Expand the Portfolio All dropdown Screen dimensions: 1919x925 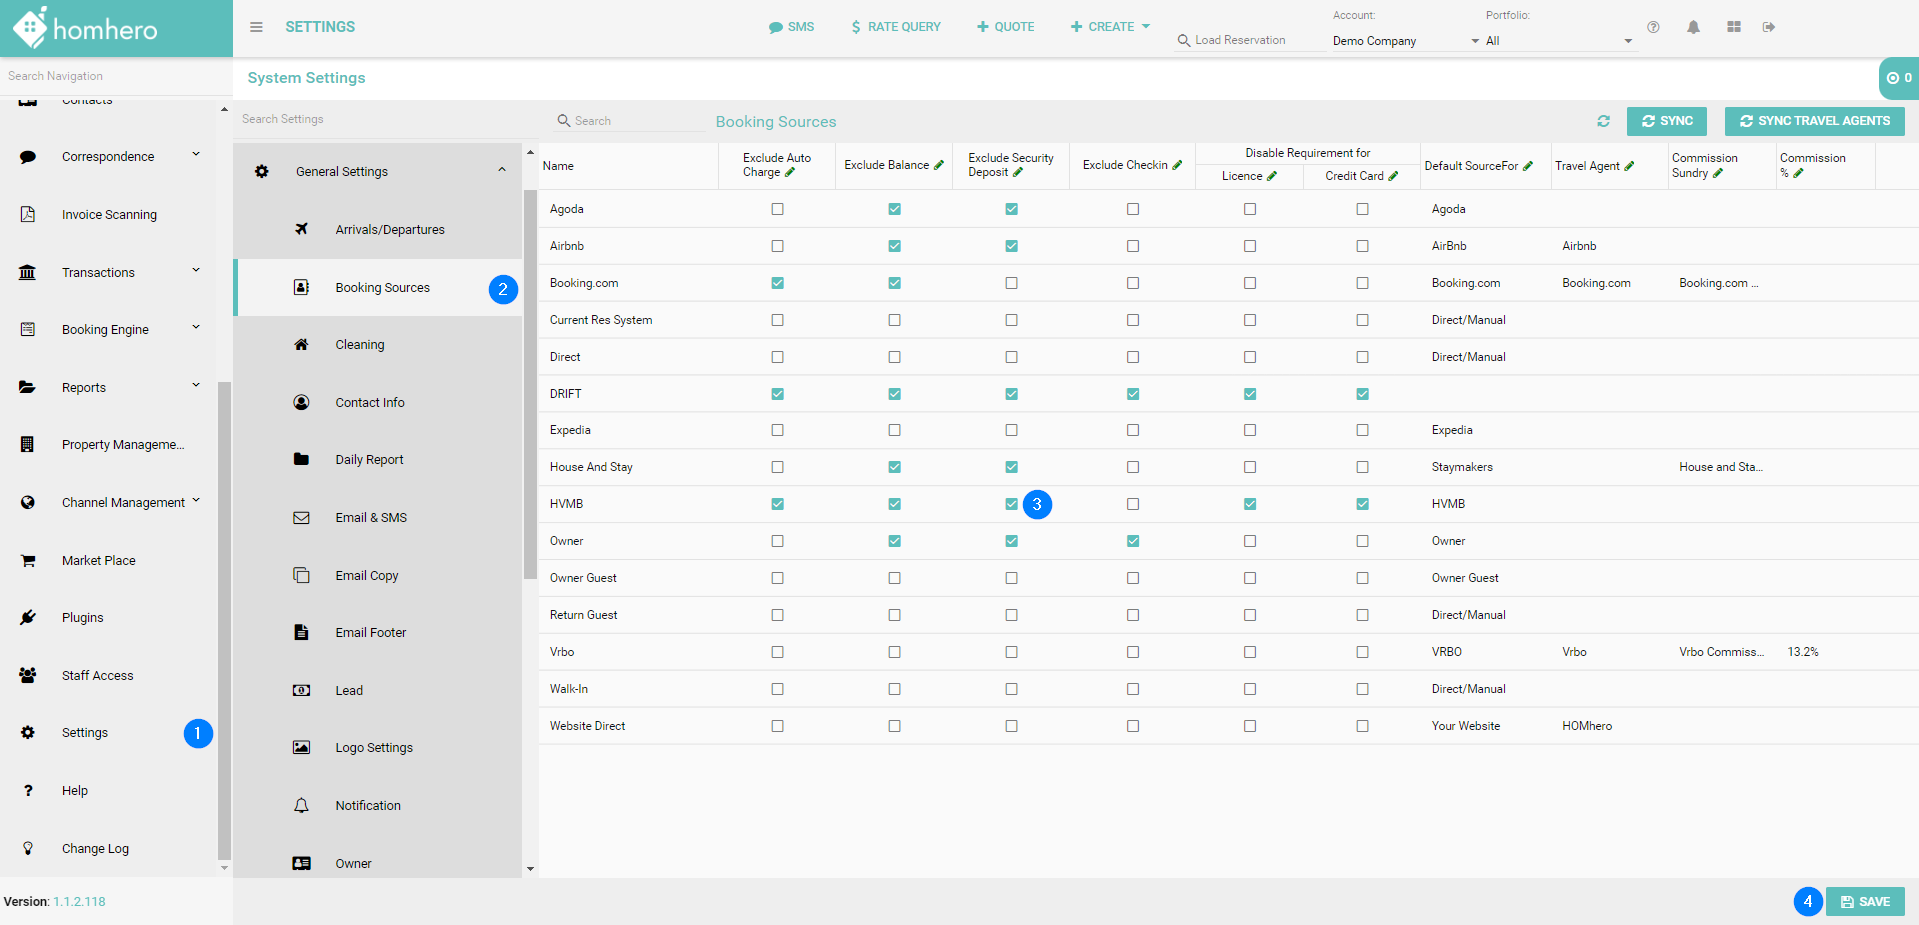click(1558, 41)
